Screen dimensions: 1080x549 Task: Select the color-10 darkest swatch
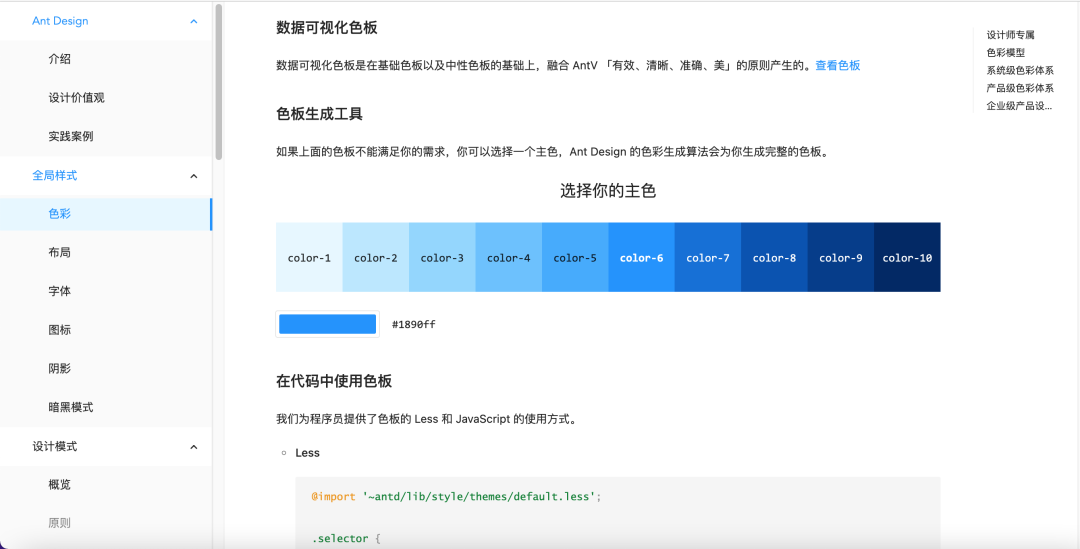907,257
